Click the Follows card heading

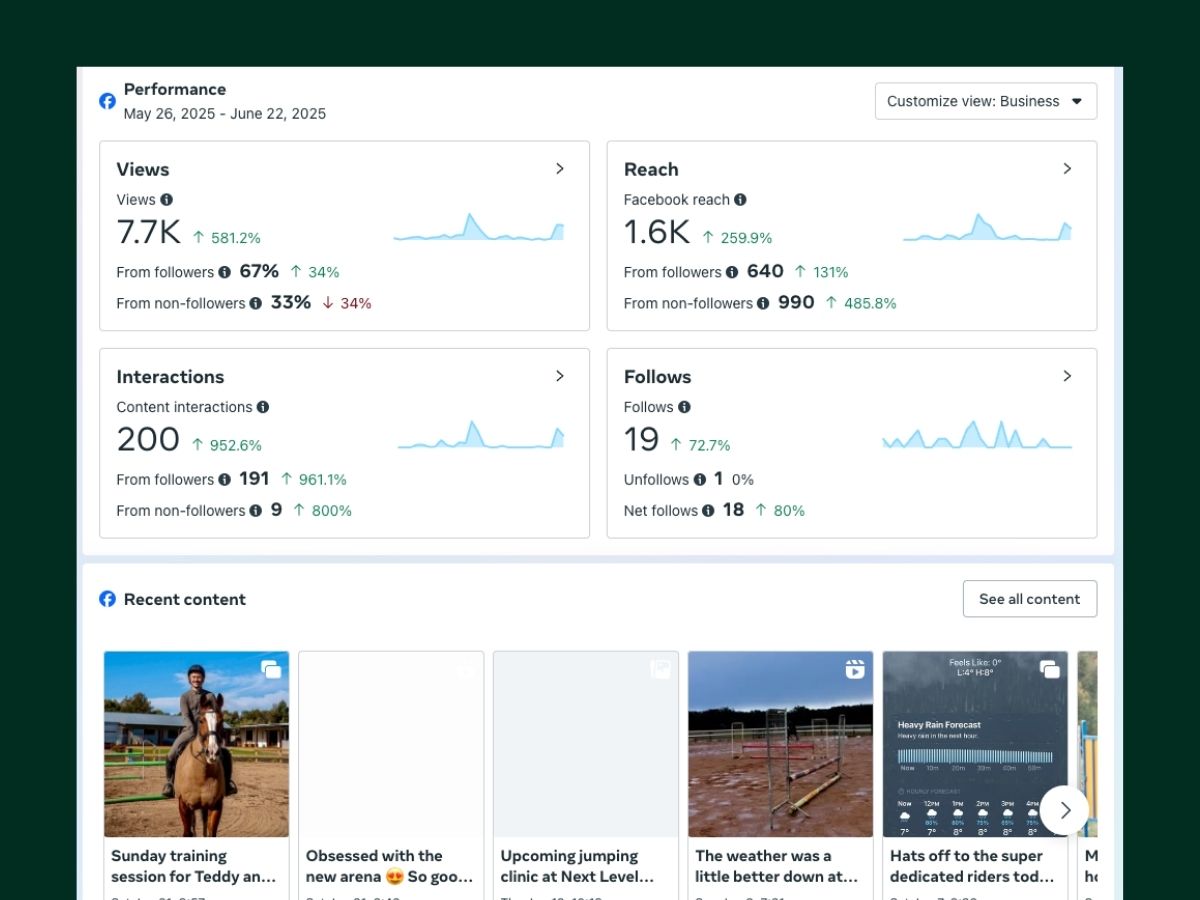658,376
